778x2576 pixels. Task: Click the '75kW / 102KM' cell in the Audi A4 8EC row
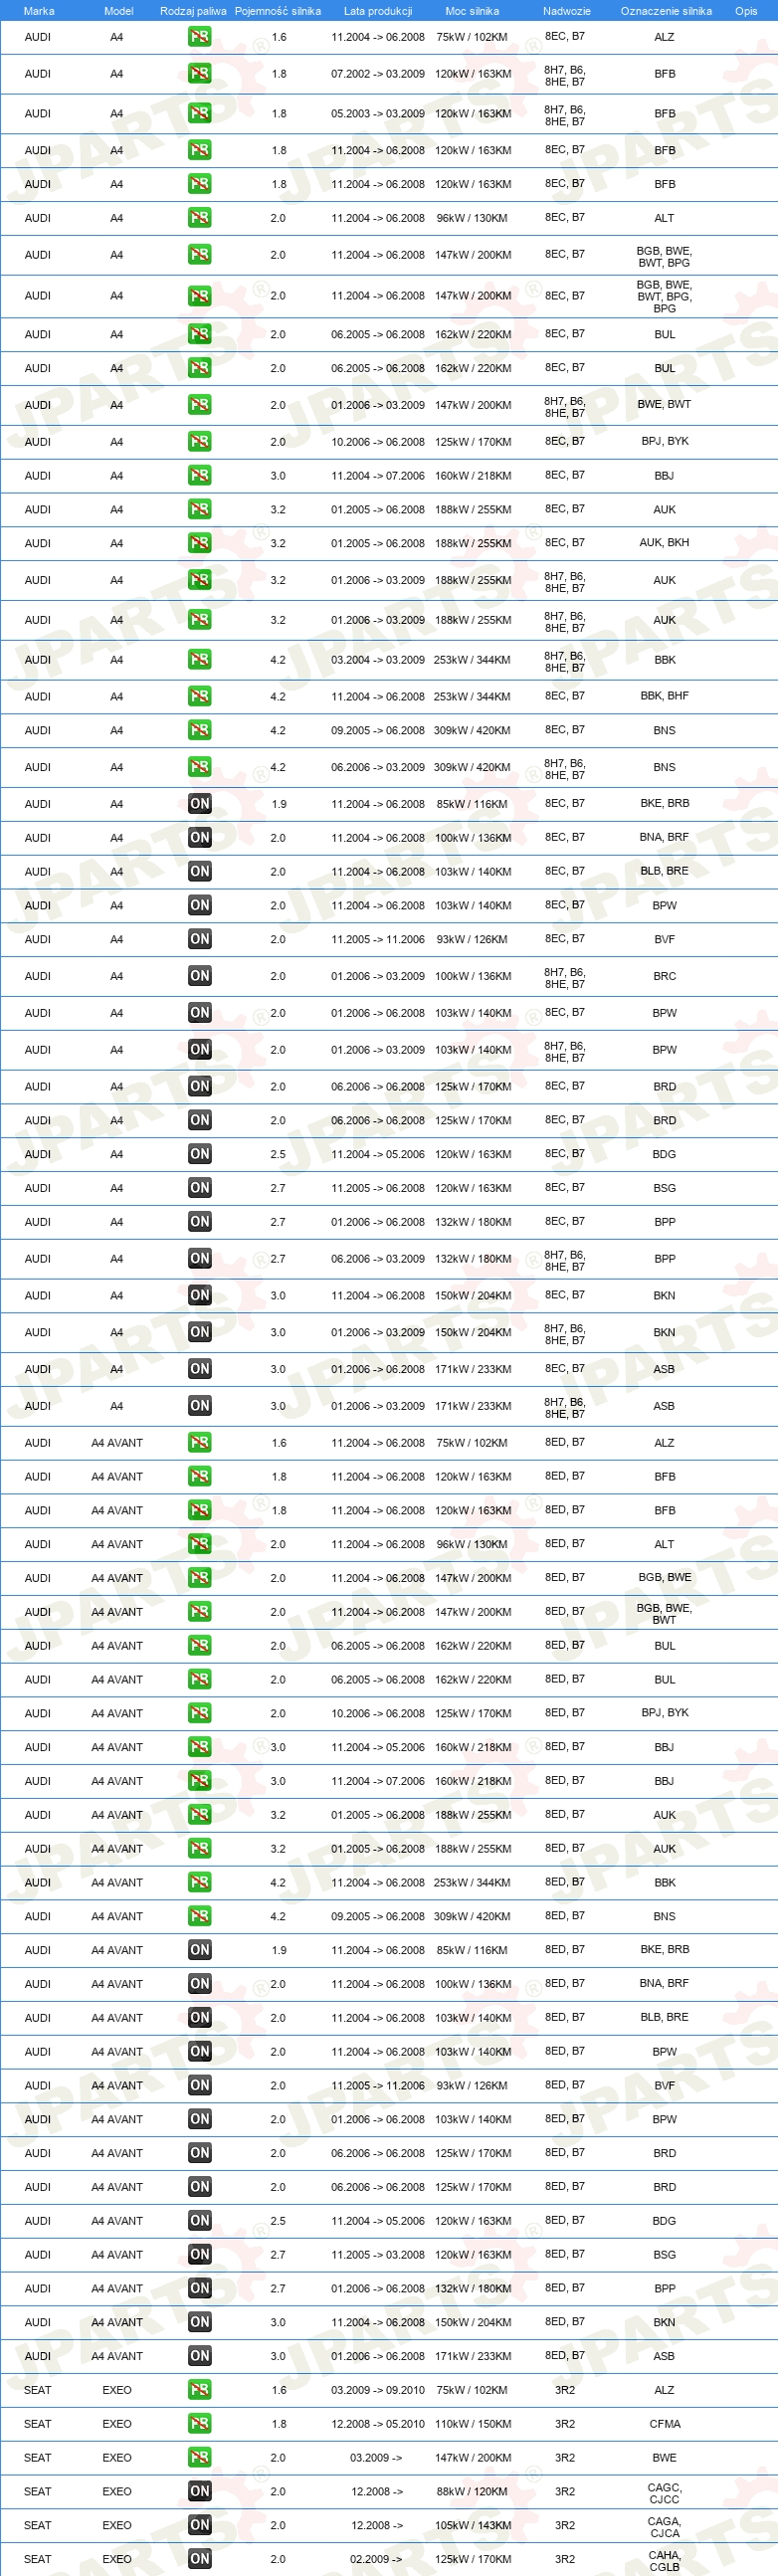tap(472, 37)
